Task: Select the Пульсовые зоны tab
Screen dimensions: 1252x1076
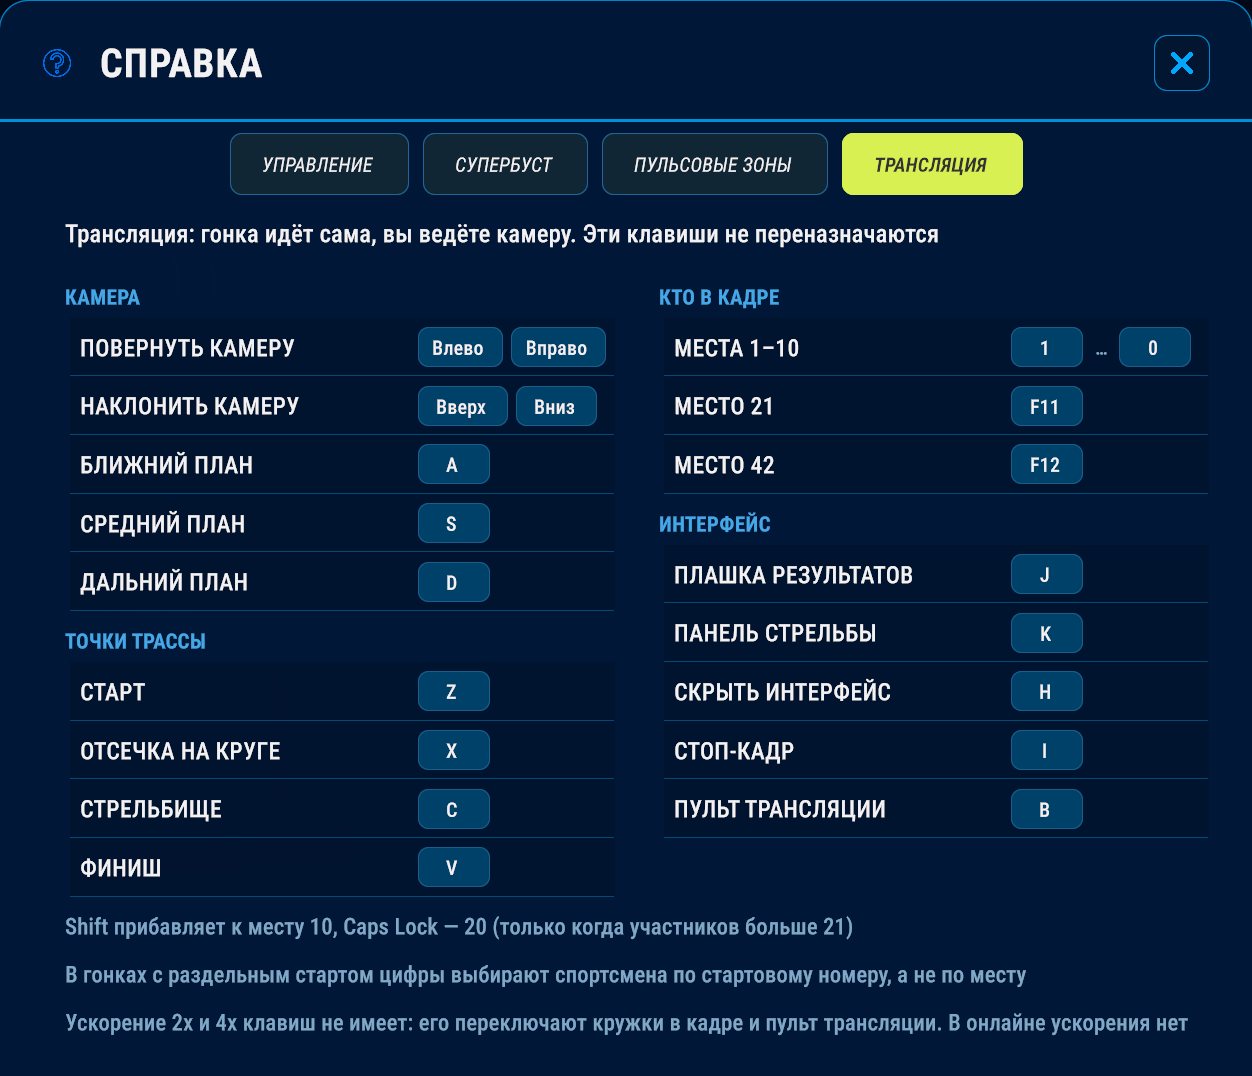Action: click(x=714, y=164)
